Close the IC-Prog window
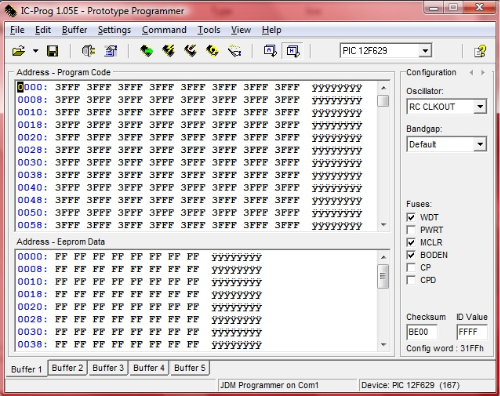Image resolution: width=500 pixels, height=396 pixels. pos(479,8)
